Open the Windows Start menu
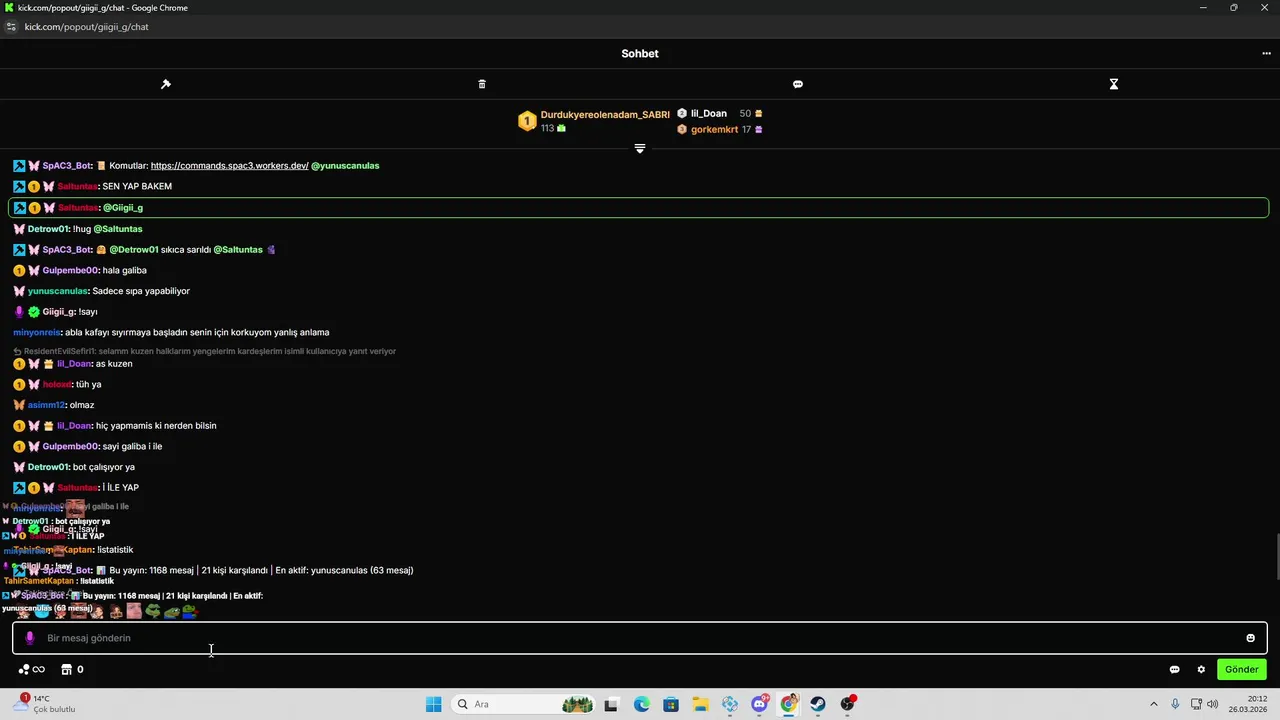Screen dimensions: 1280x720 click(433, 704)
